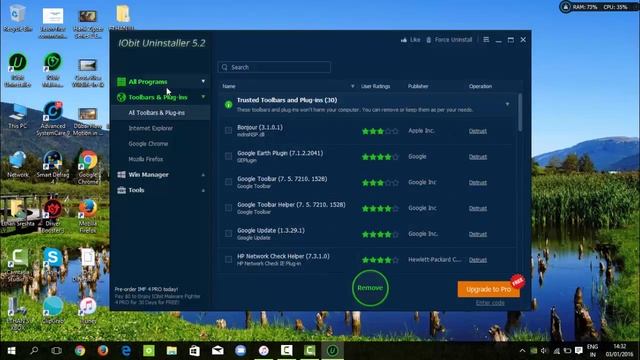Collapse the Toolbars & Plug-ins arrow
This screenshot has height=360, width=640.
(x=203, y=97)
